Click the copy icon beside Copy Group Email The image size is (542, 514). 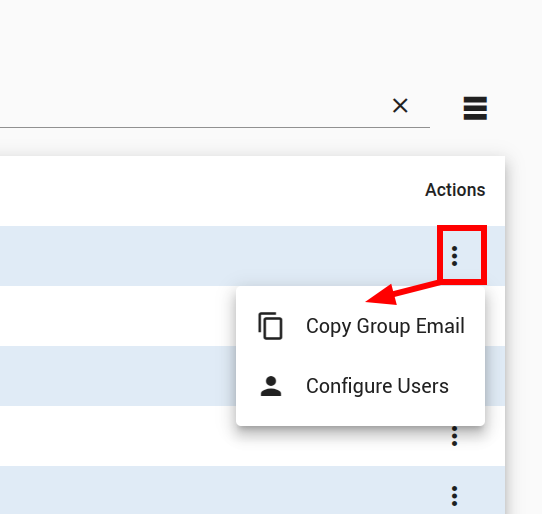(270, 326)
